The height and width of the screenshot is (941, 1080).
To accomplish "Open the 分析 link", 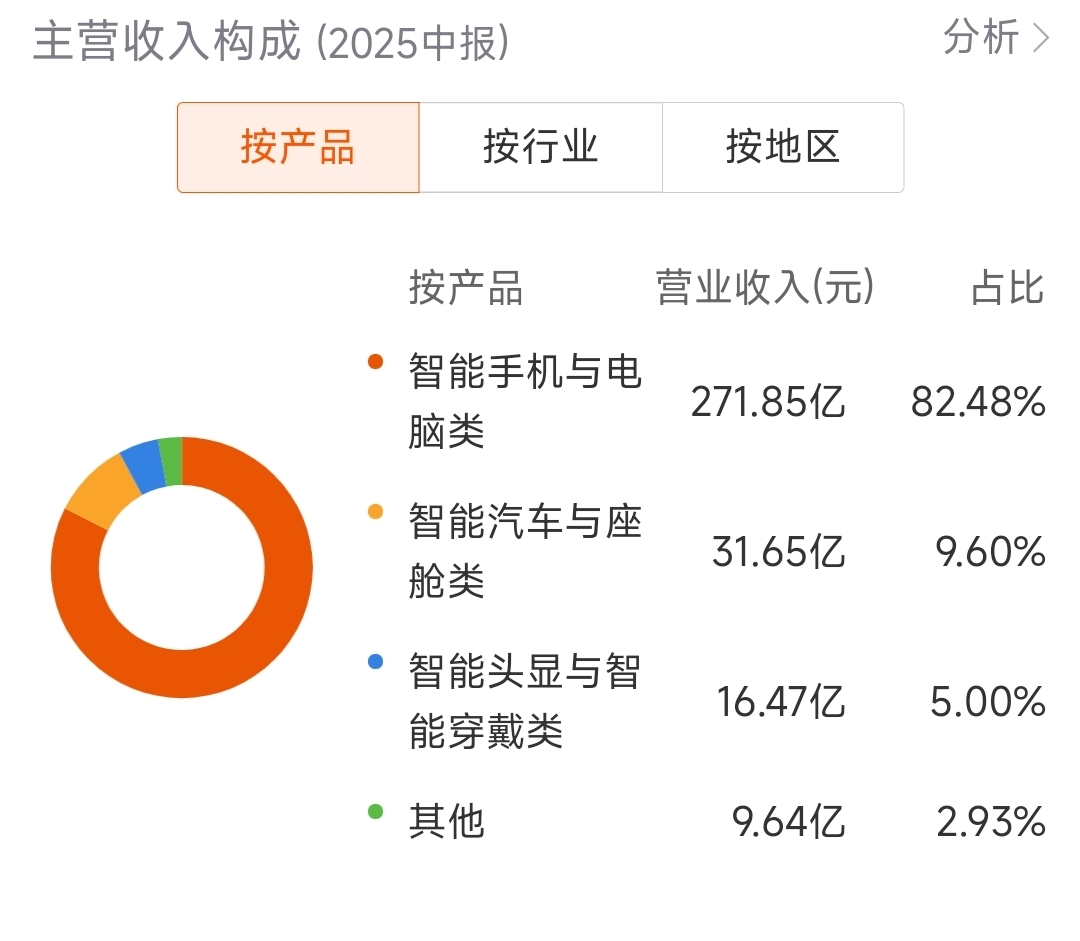I will pyautogui.click(x=981, y=38).
